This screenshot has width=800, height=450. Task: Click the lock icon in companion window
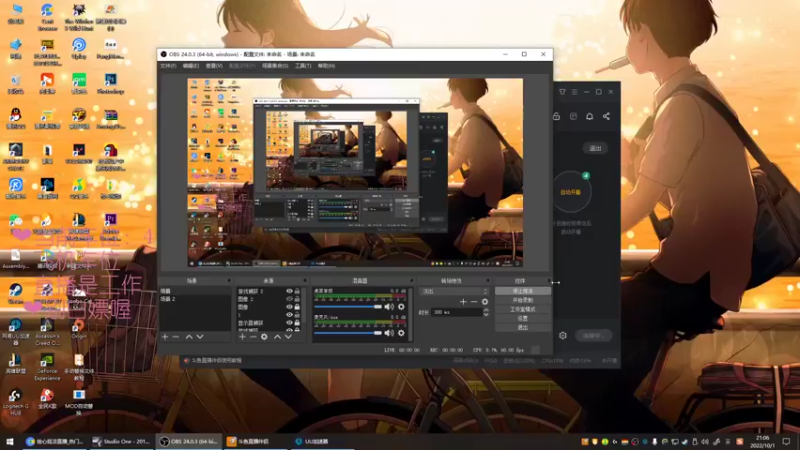tap(557, 116)
